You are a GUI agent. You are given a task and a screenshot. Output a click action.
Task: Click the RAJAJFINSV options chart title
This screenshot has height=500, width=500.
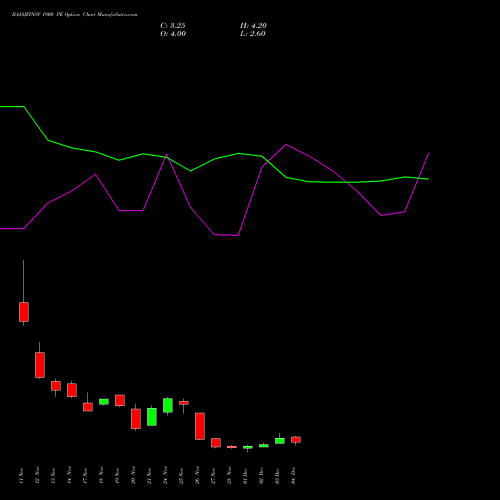pyautogui.click(x=74, y=15)
